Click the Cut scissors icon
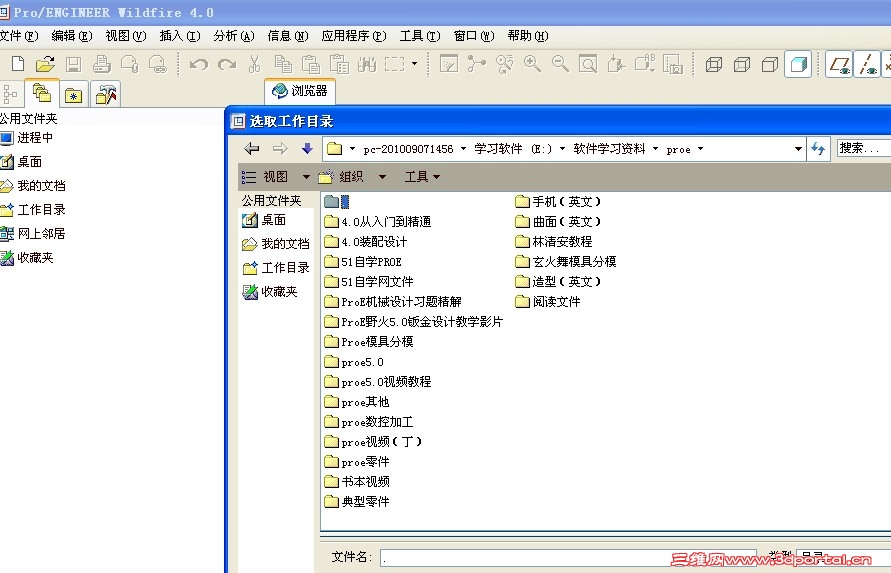The height and width of the screenshot is (573, 891). 254,64
